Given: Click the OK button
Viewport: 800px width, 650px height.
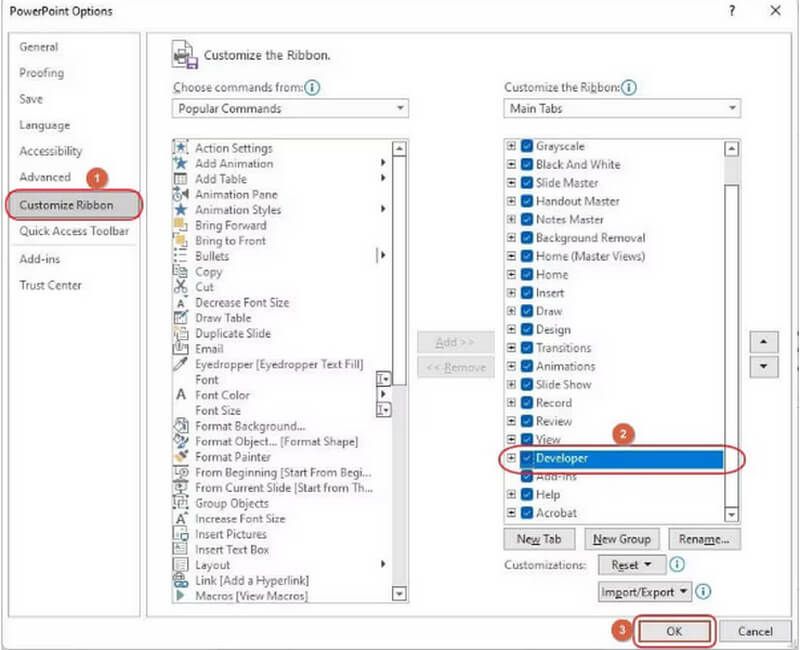Looking at the screenshot, I should point(674,631).
